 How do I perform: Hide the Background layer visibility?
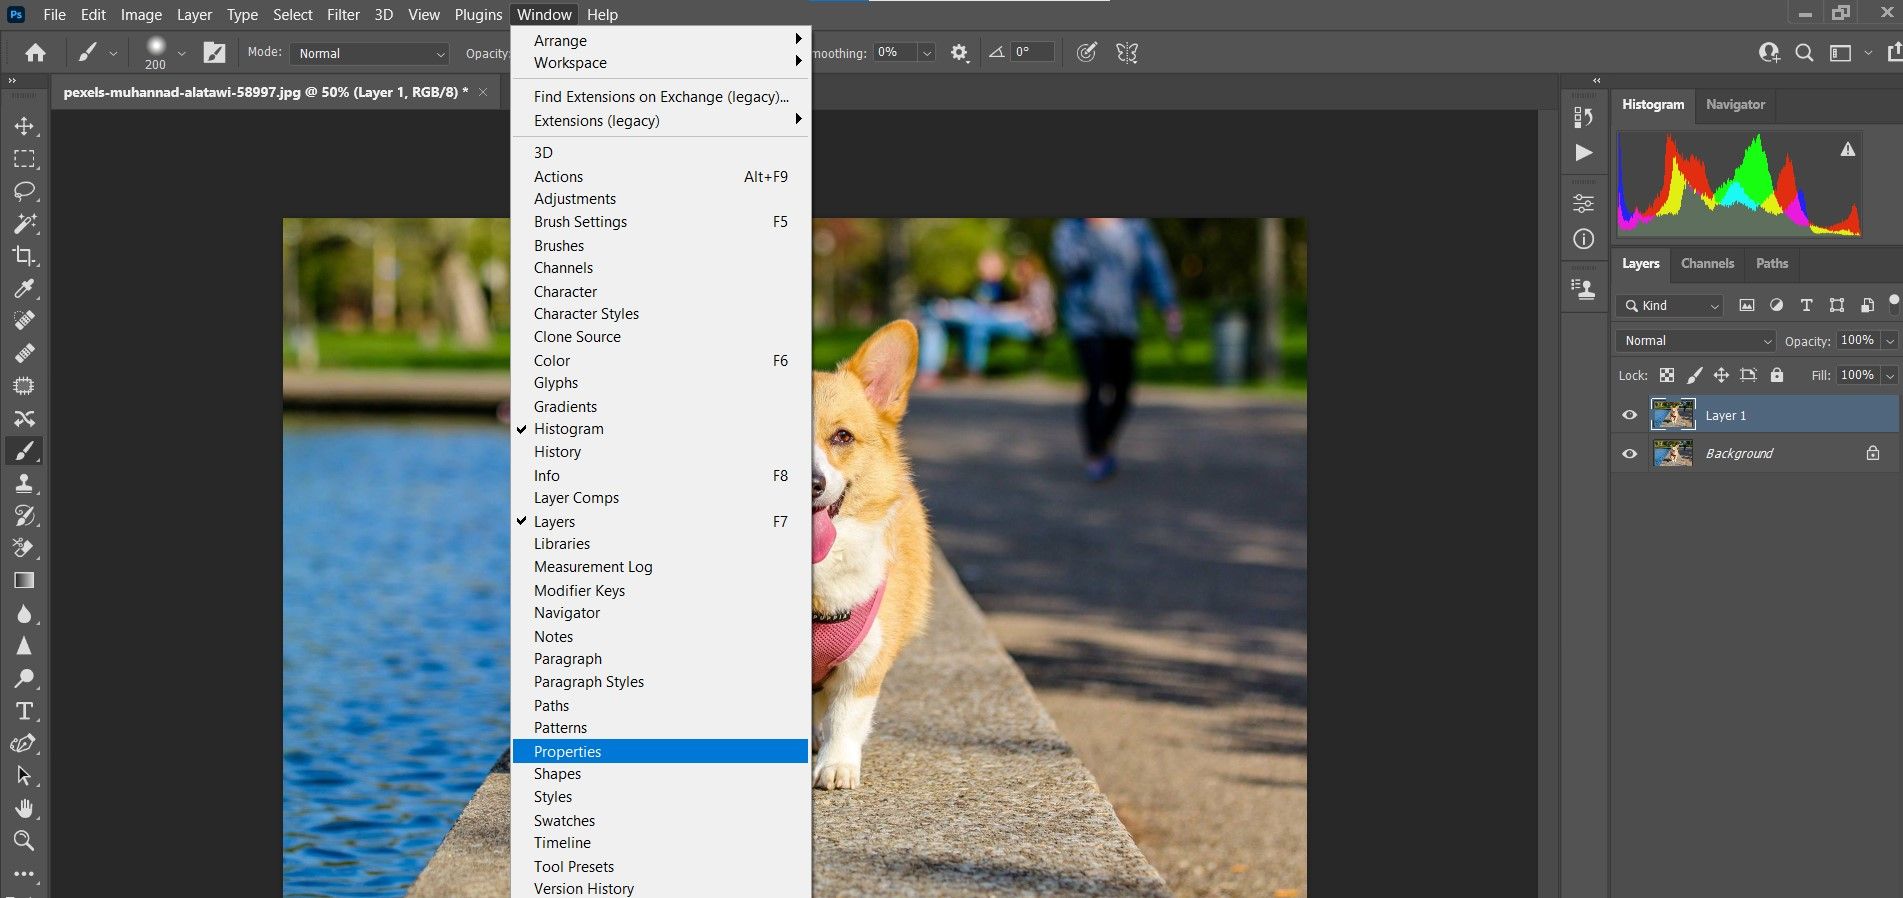[x=1629, y=454]
